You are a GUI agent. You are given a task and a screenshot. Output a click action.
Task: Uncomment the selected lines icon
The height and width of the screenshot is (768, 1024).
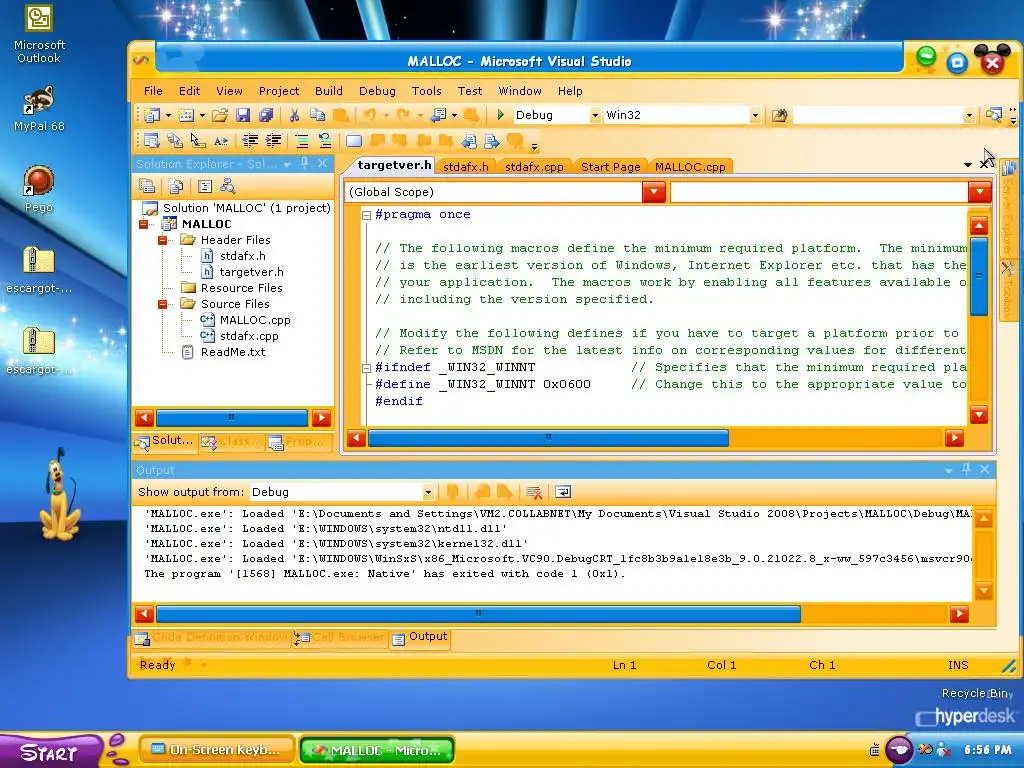pos(325,140)
